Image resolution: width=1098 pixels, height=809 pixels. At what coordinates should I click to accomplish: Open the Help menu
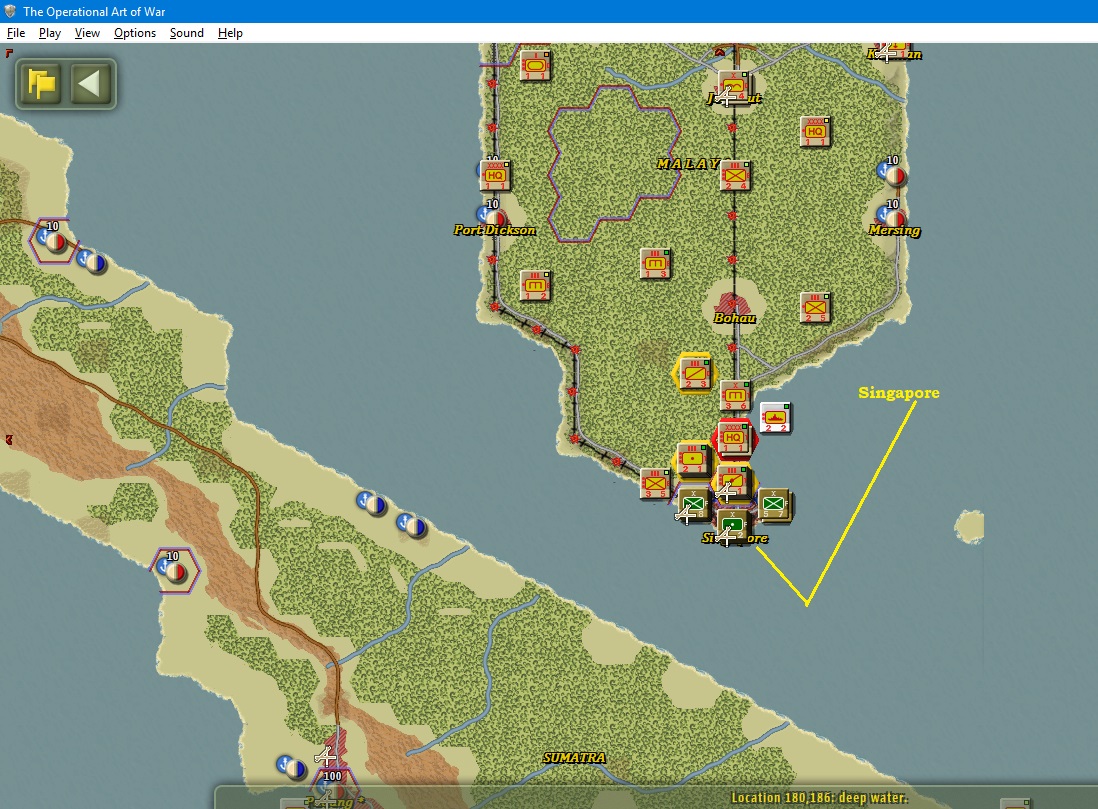click(230, 33)
